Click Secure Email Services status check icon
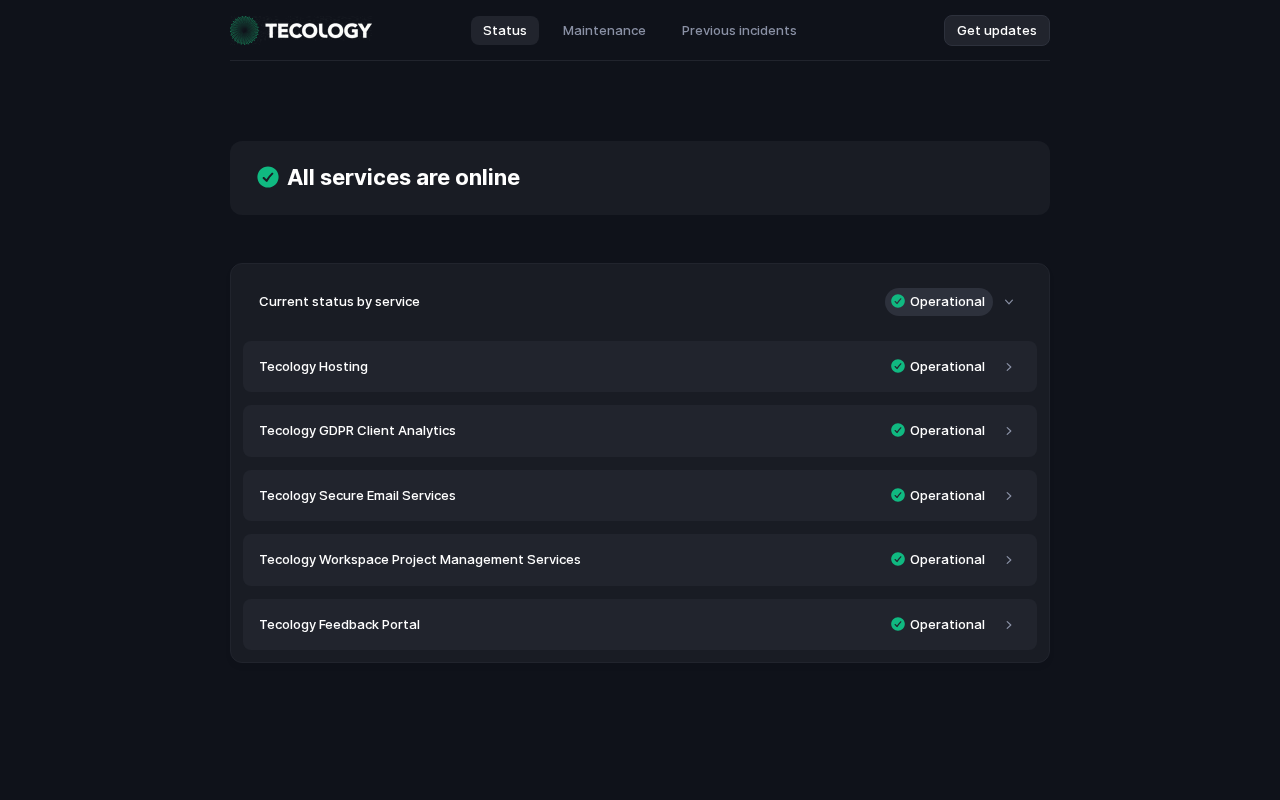Image resolution: width=1280 pixels, height=800 pixels. (x=898, y=495)
